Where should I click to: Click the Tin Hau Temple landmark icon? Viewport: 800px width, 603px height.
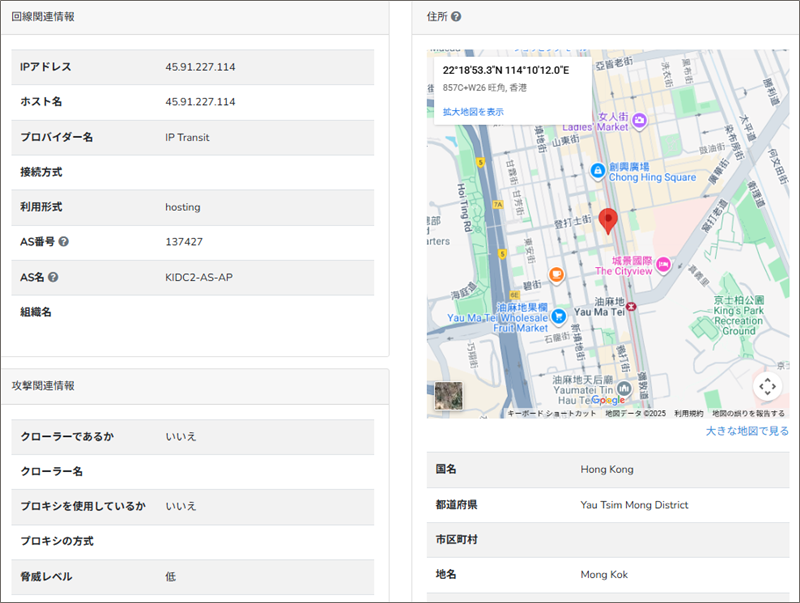pos(624,388)
